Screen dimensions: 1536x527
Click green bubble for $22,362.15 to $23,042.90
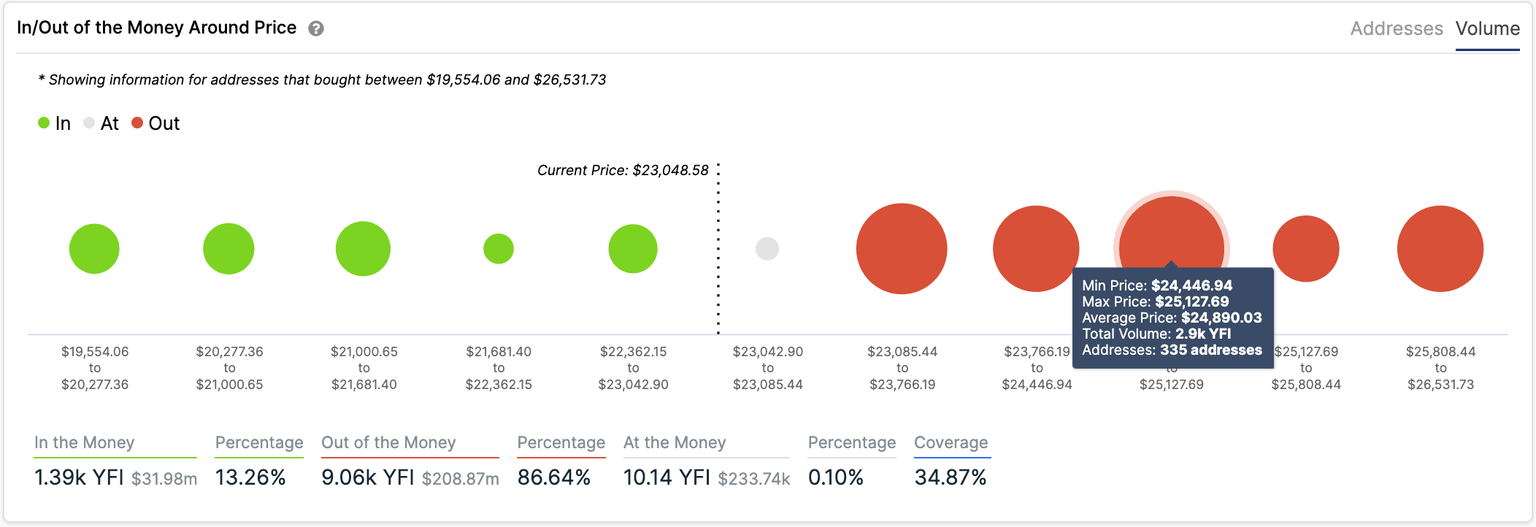(x=633, y=249)
